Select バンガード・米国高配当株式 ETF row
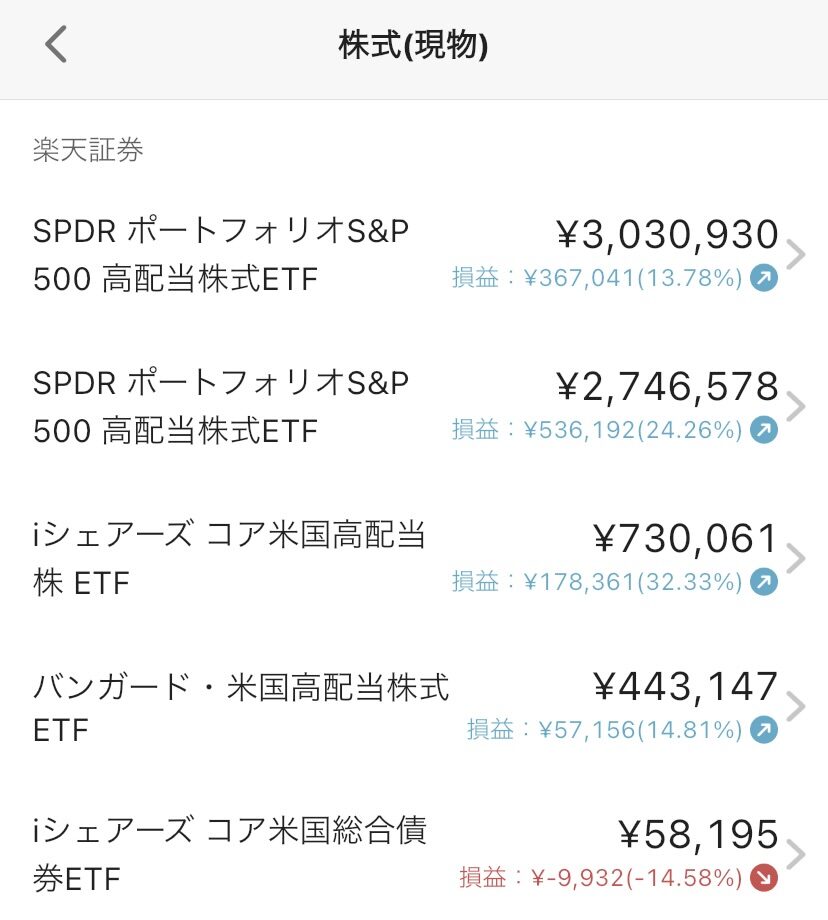The height and width of the screenshot is (920, 828). (414, 706)
